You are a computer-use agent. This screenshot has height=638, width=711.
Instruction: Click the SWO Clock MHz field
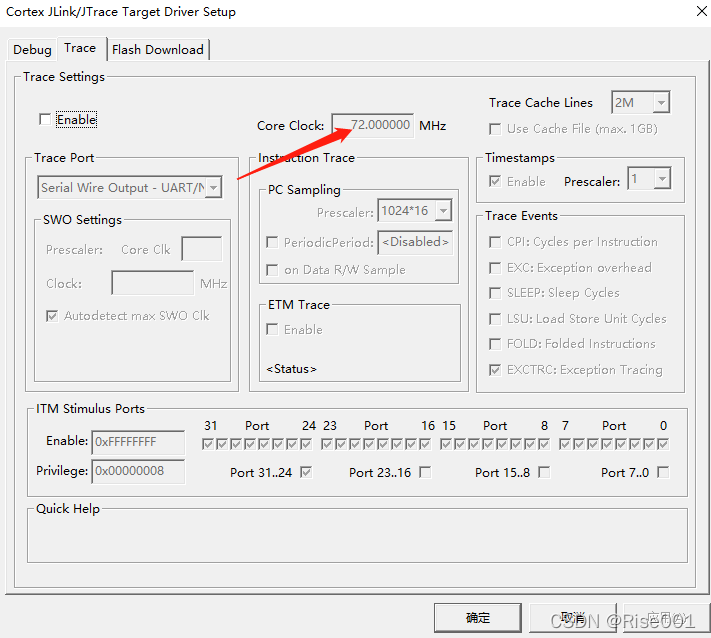click(153, 283)
